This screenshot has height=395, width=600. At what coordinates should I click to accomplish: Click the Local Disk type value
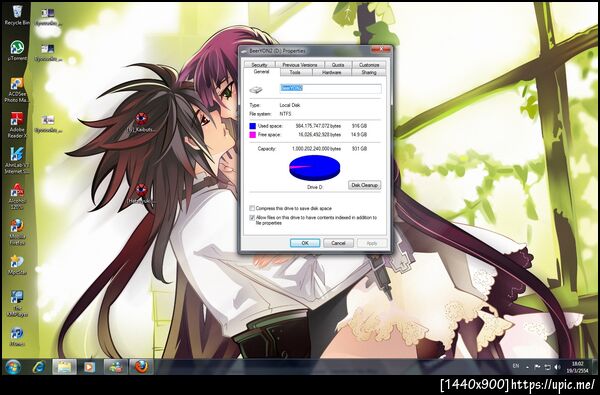coord(290,105)
